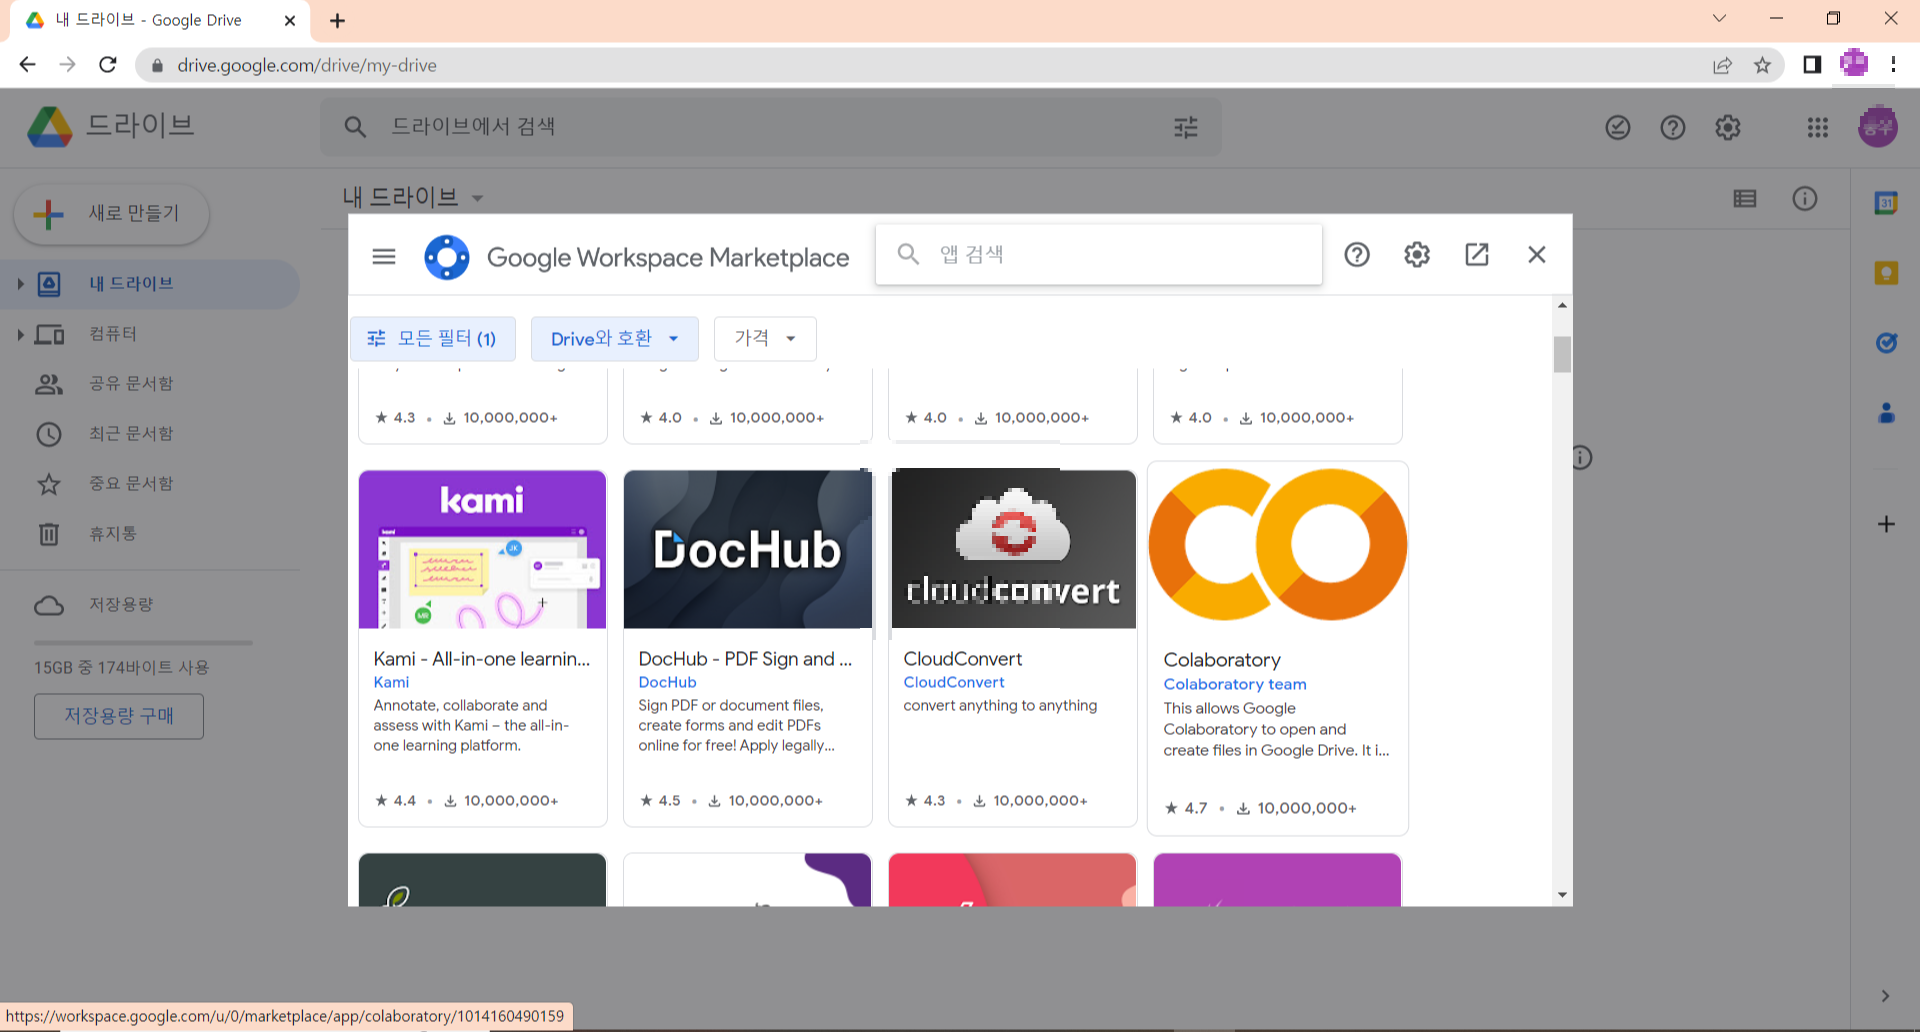Expand the price filter dropdown
This screenshot has width=1920, height=1032.
765,339
